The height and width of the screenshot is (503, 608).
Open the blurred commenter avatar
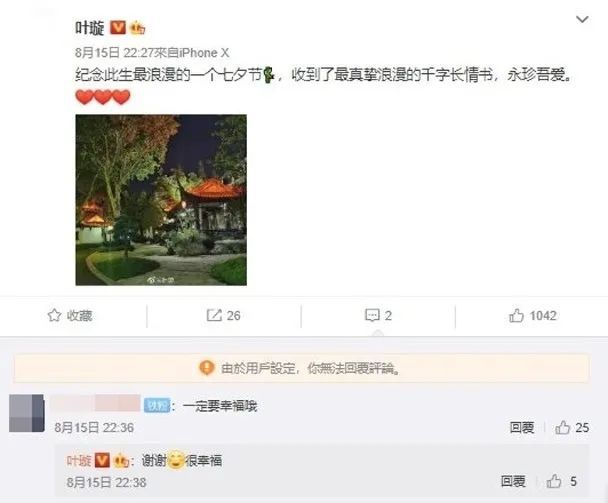pos(26,413)
